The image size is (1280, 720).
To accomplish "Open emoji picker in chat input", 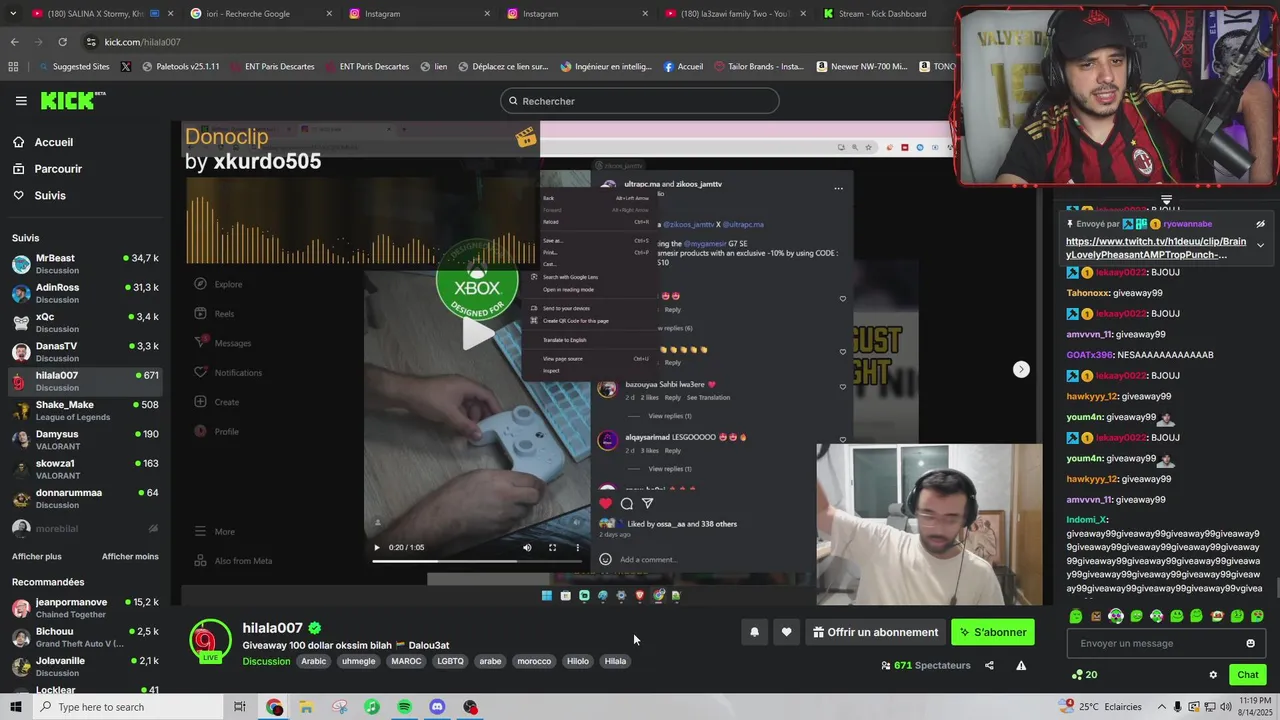I will 1250,643.
